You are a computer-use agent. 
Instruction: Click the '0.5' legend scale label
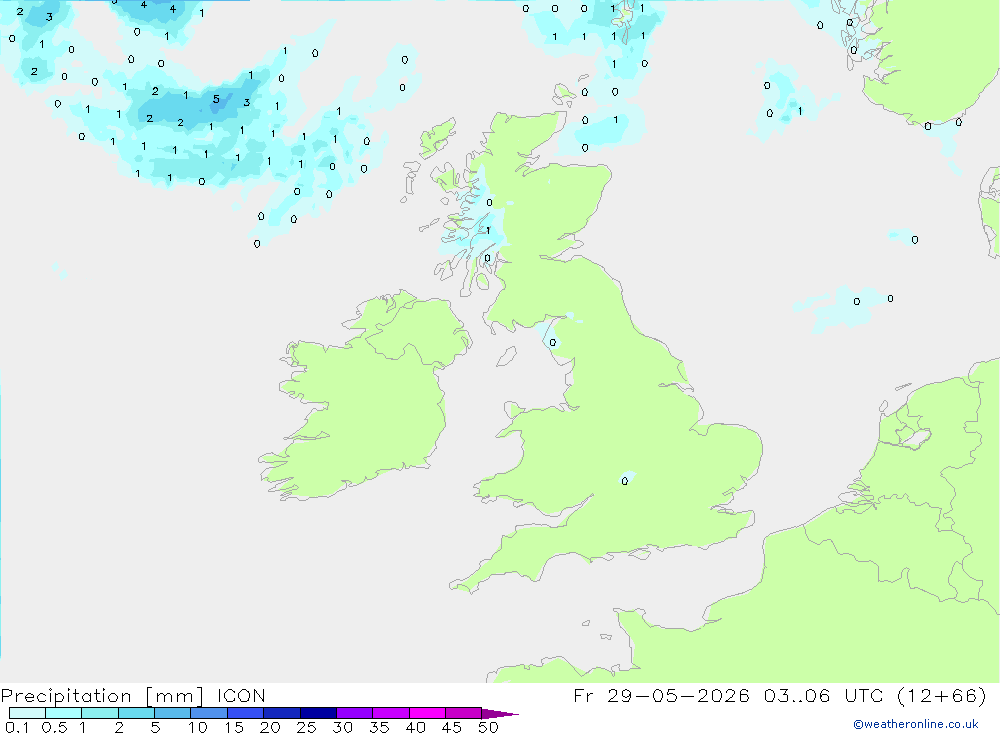pos(54,727)
